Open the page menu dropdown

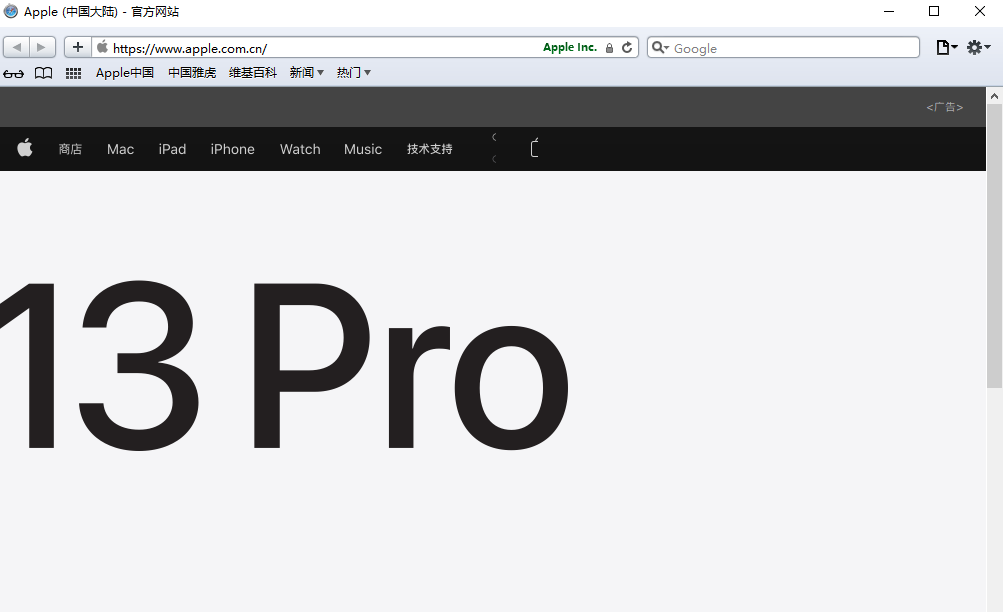(945, 47)
